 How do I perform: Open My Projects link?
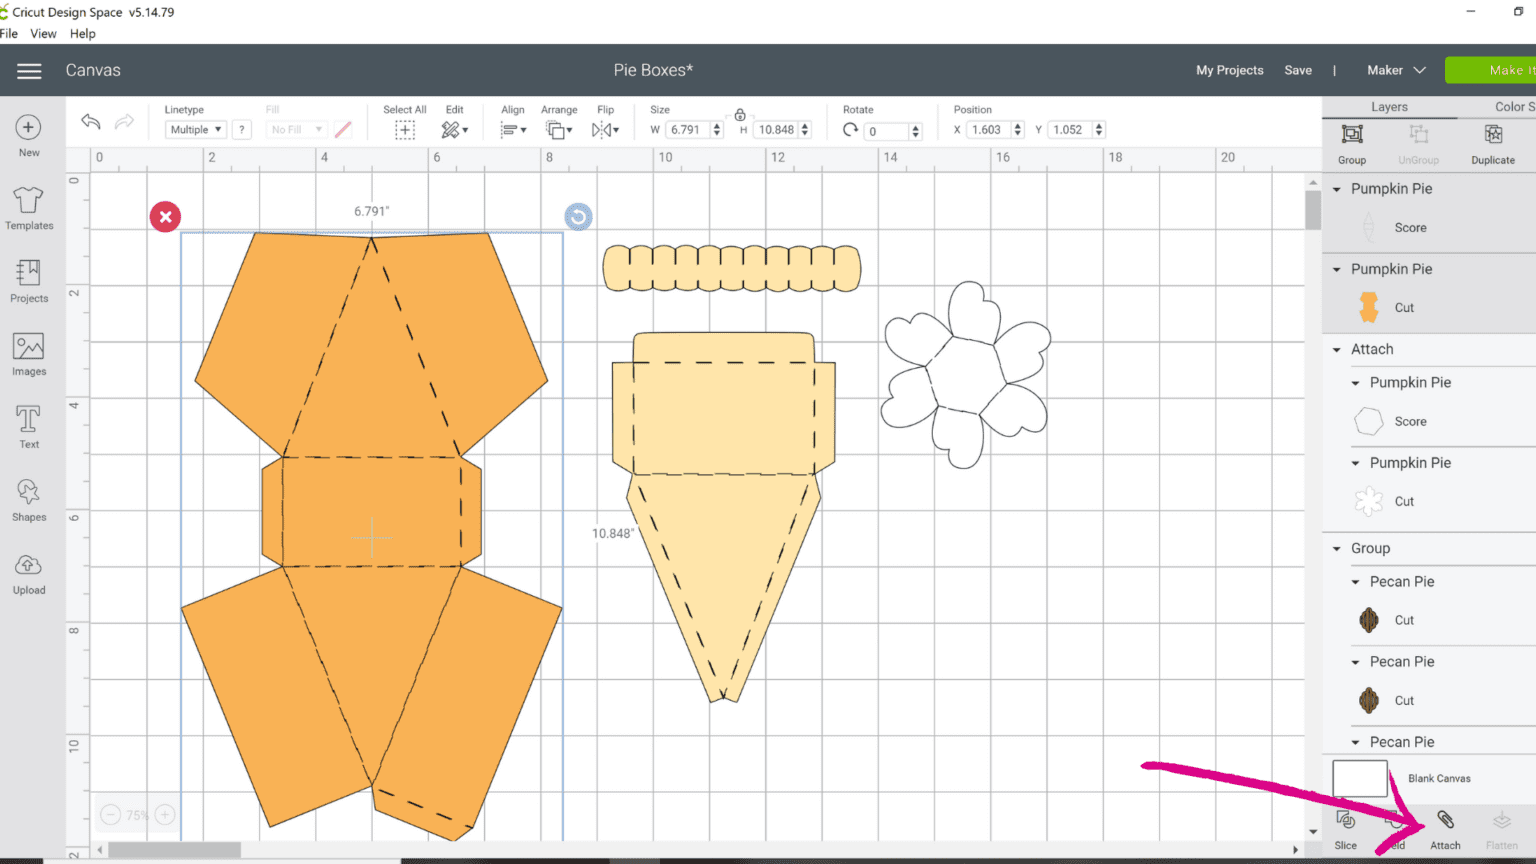1229,70
